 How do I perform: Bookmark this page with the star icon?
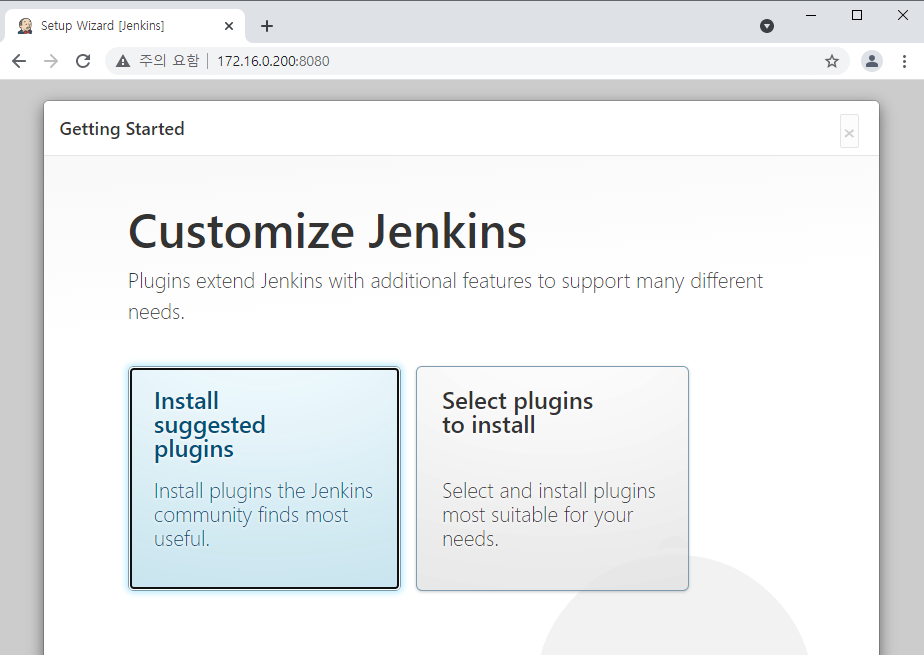click(x=831, y=61)
